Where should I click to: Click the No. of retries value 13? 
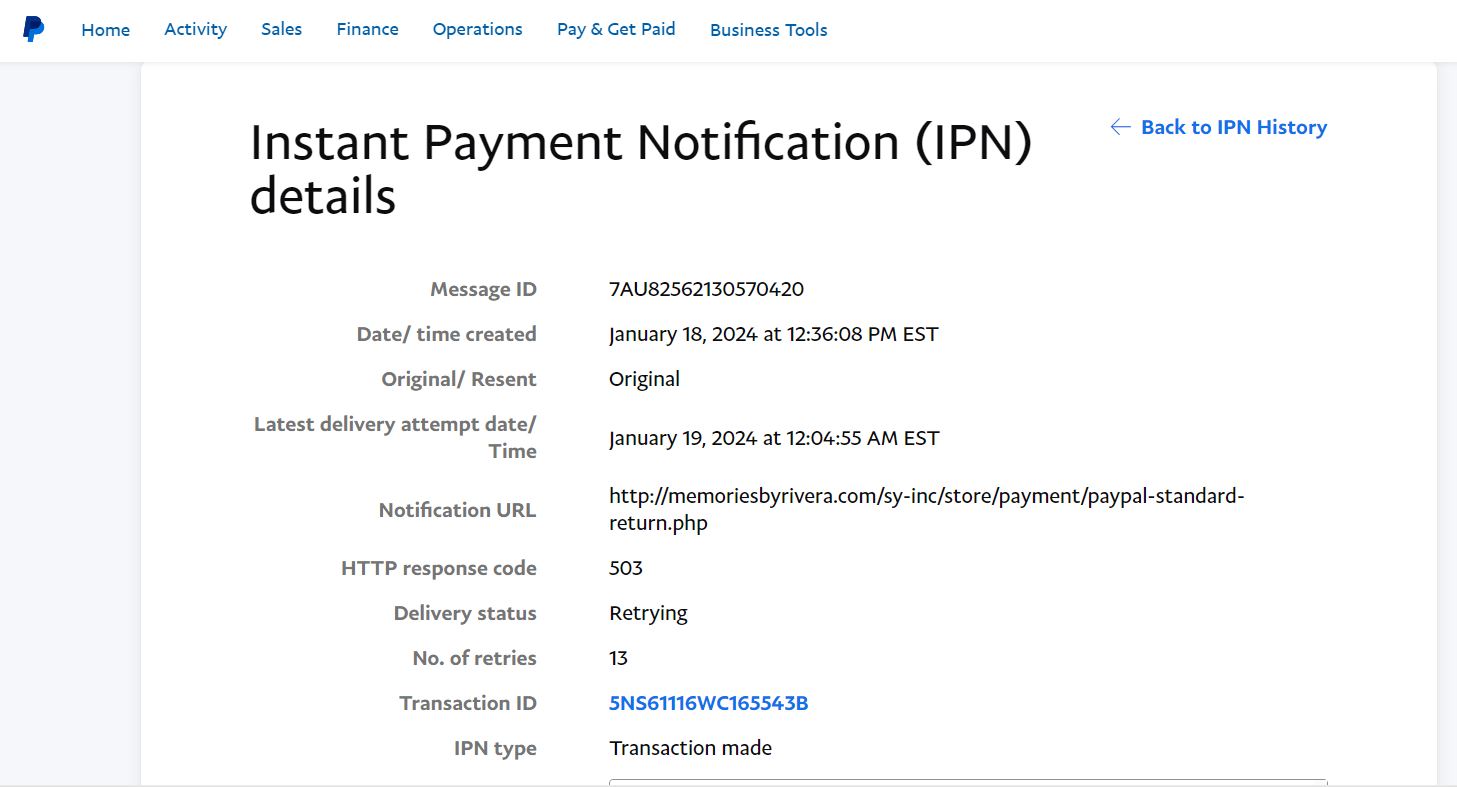[619, 658]
